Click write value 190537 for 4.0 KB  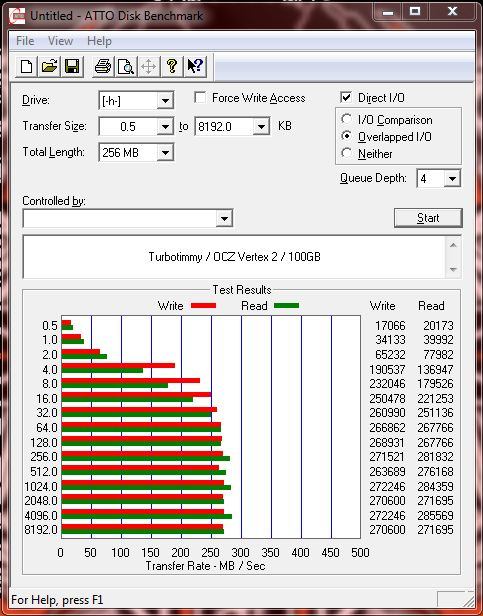tap(387, 369)
